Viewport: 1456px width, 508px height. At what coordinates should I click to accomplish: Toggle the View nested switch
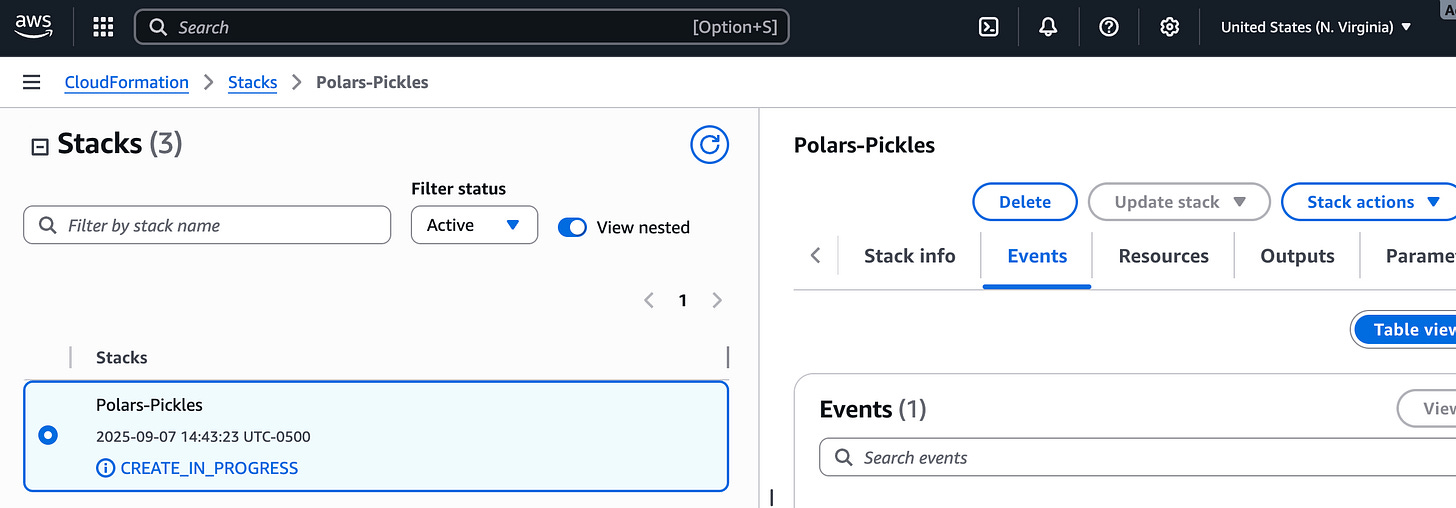[x=572, y=227]
